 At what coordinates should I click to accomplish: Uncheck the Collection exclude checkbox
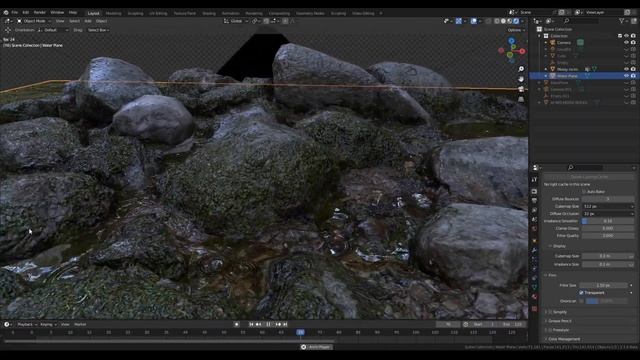(x=620, y=36)
